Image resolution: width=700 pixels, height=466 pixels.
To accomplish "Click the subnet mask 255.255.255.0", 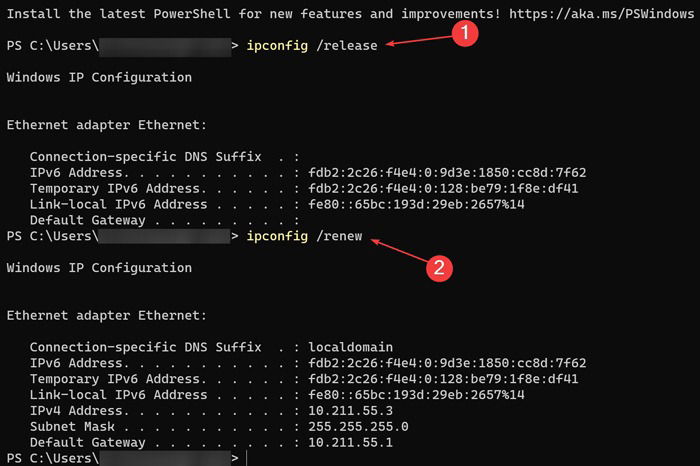I will coord(358,426).
